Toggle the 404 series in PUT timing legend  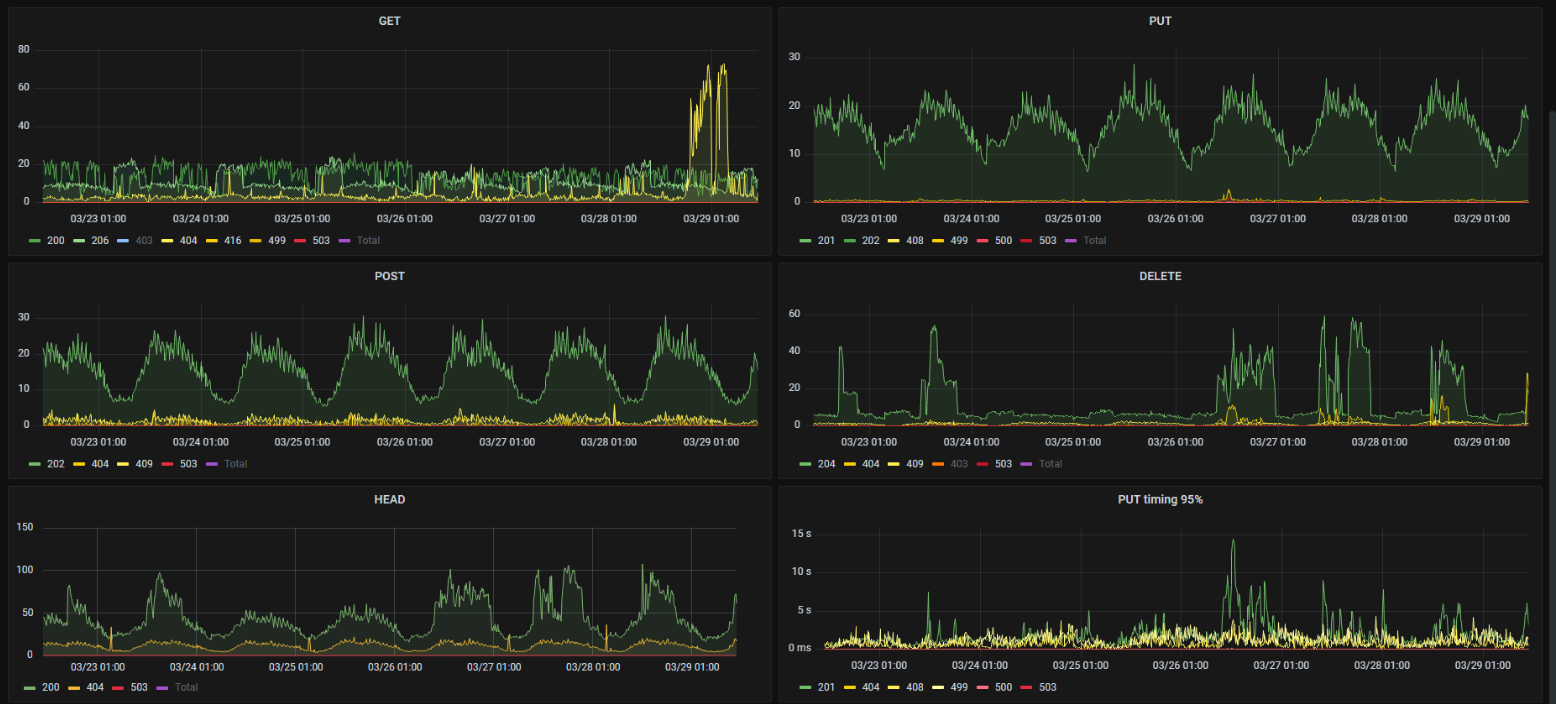(872, 687)
